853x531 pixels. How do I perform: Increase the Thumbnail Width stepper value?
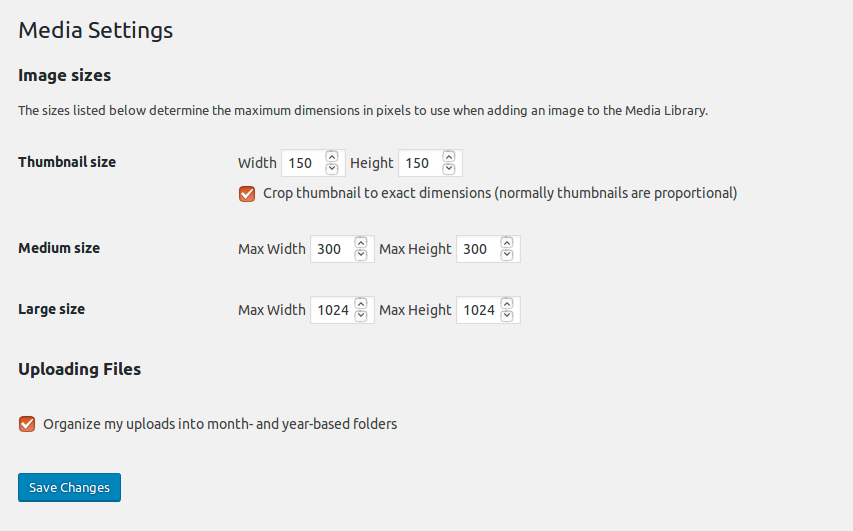(x=332, y=156)
